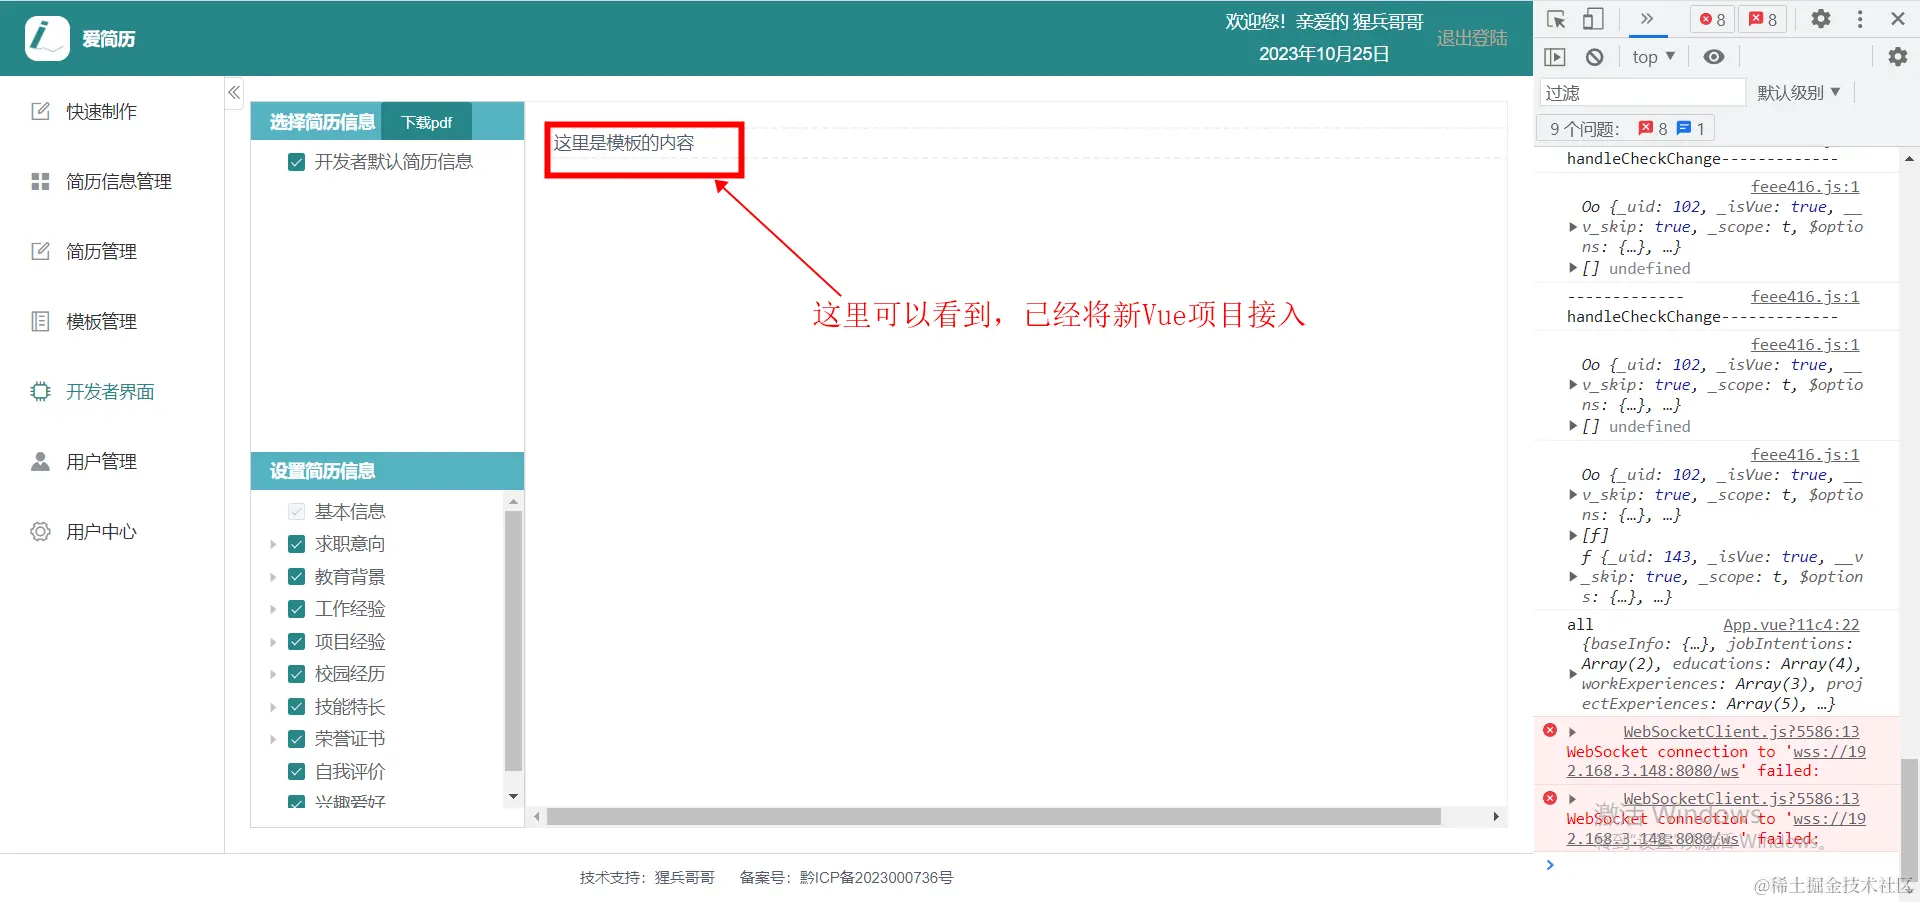Open the 默认级别 log level dropdown
Viewport: 1920px width, 902px height.
[1797, 91]
